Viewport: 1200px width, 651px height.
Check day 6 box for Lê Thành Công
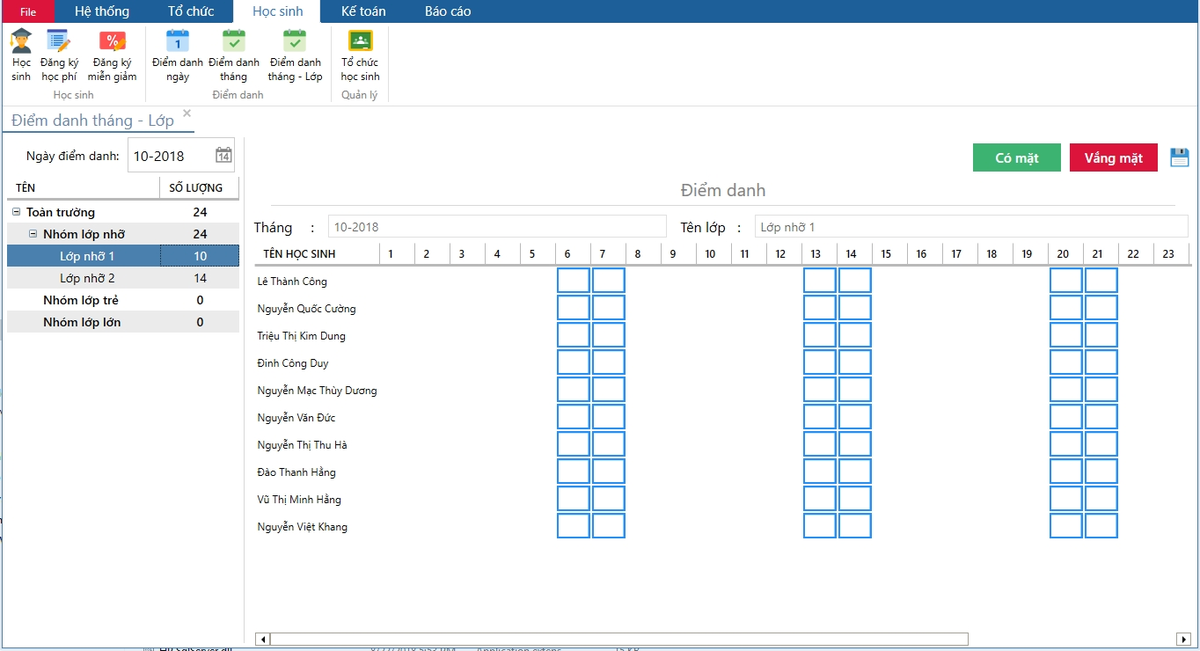coord(573,281)
